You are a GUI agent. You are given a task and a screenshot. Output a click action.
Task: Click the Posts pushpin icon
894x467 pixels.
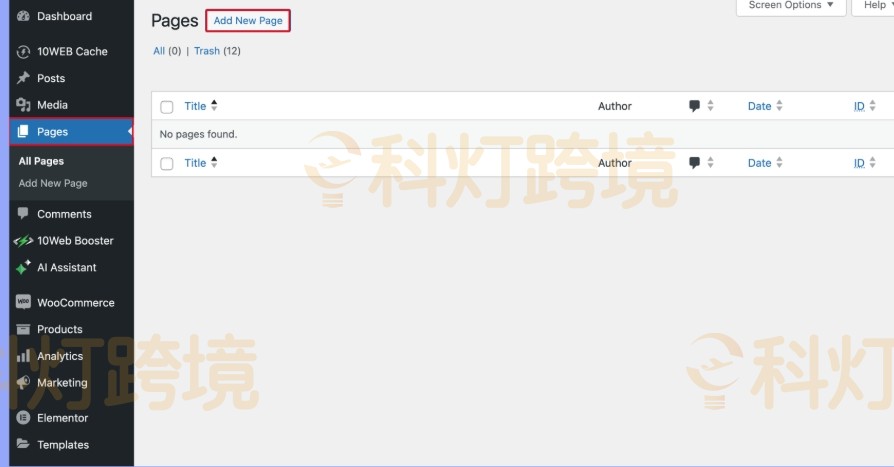[23, 78]
